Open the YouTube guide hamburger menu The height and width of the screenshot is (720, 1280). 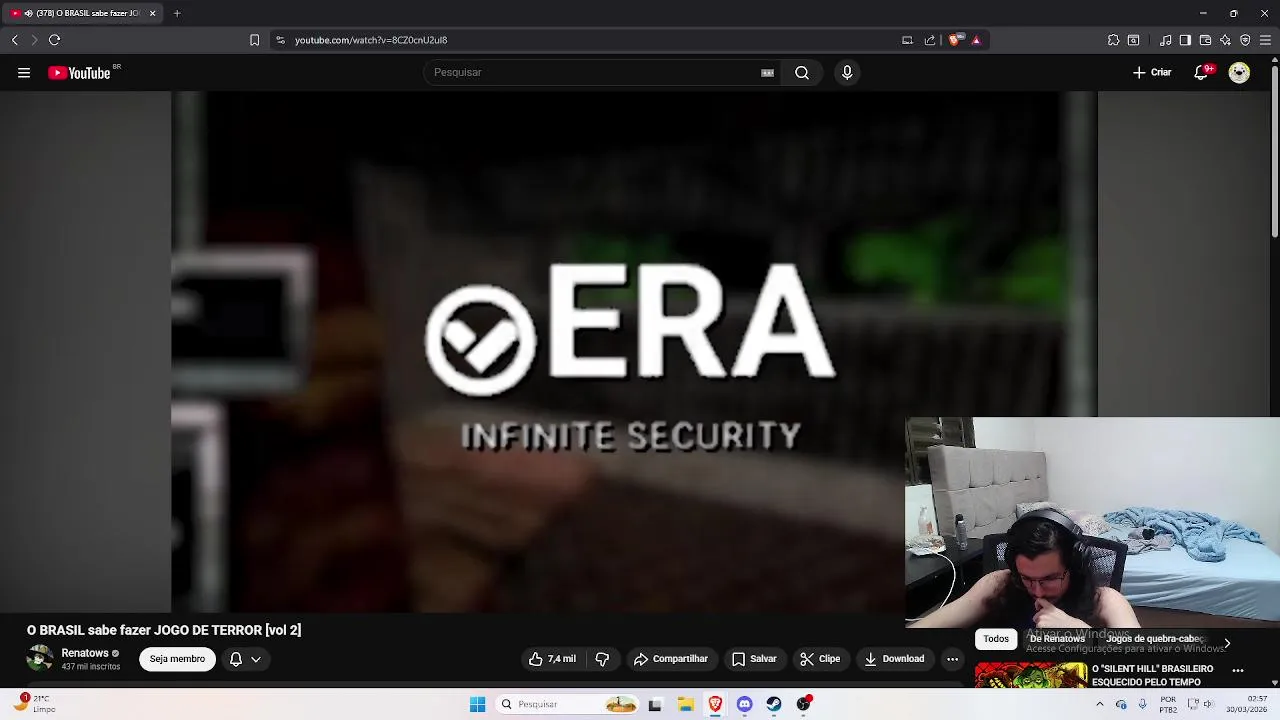pos(24,72)
